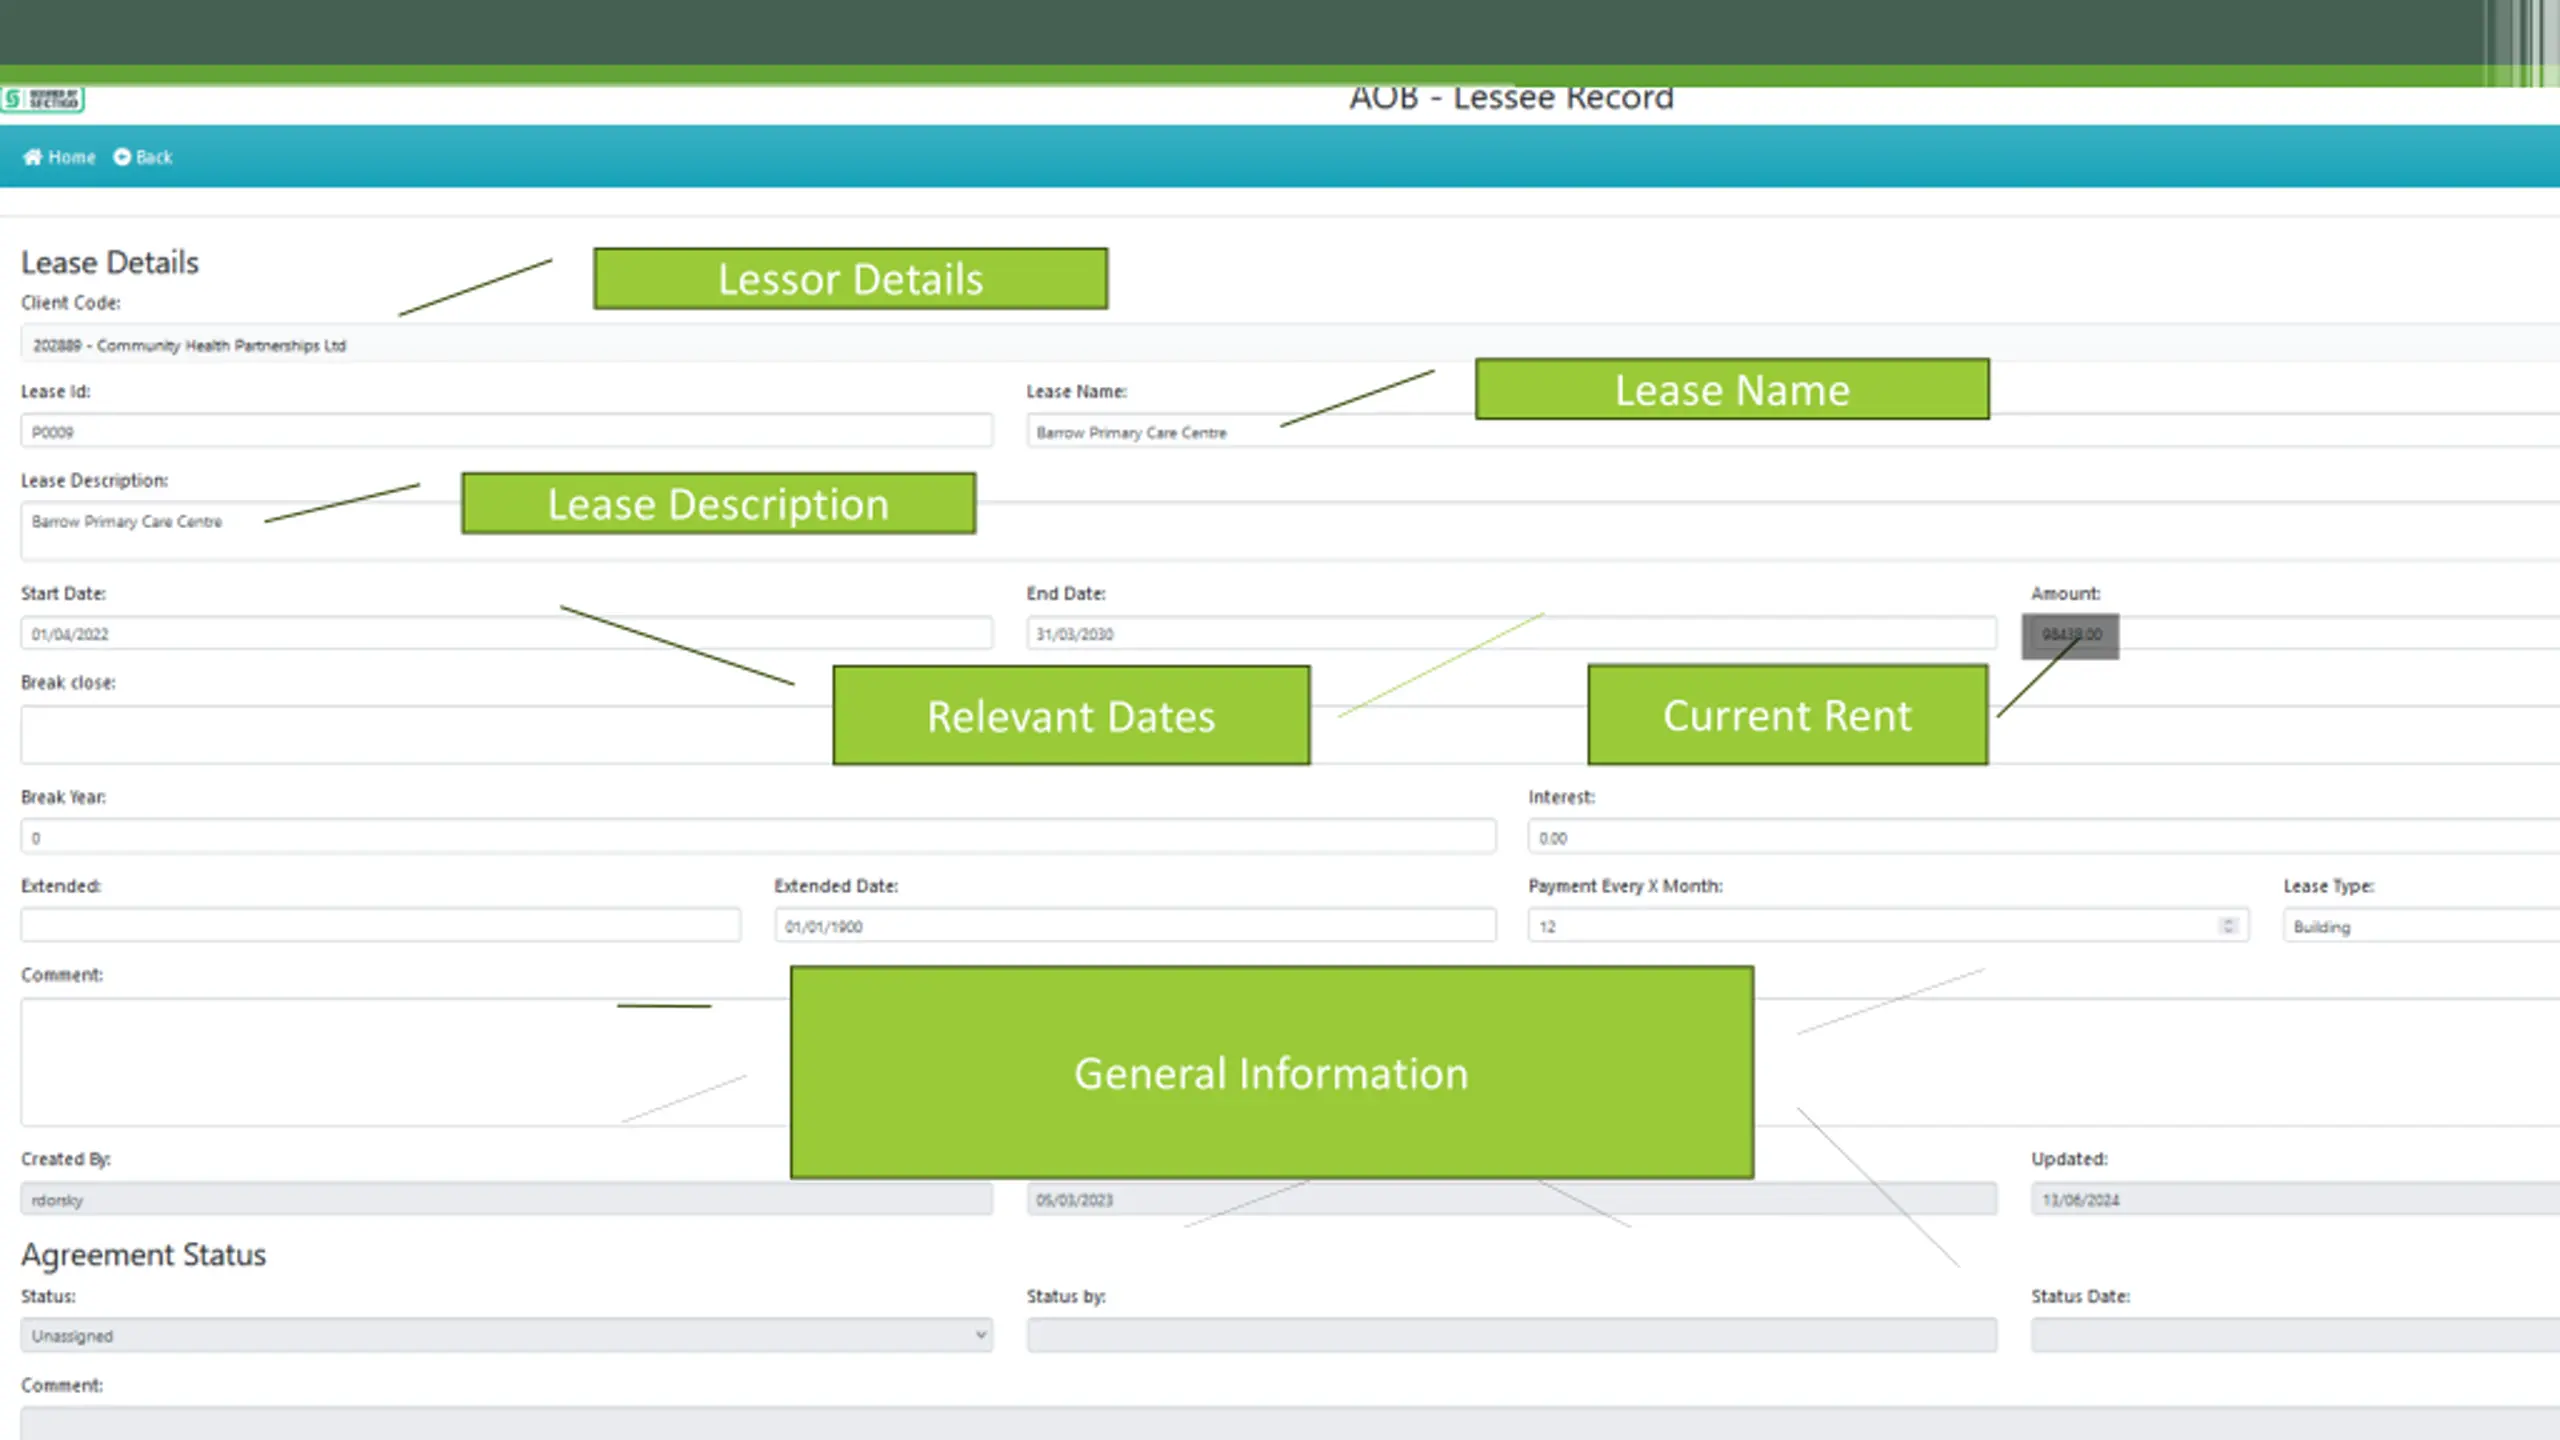Click the Lease Name input field
Screen dimensions: 2560x1440
(x=1793, y=431)
